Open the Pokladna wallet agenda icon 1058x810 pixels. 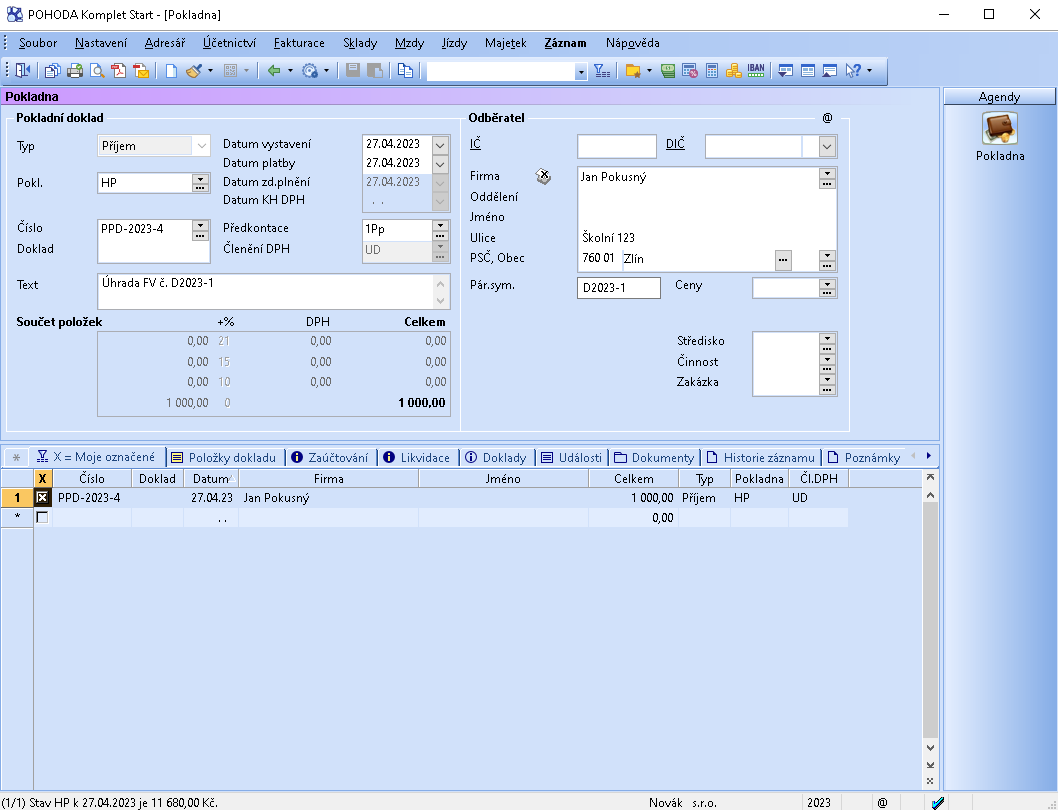[999, 128]
